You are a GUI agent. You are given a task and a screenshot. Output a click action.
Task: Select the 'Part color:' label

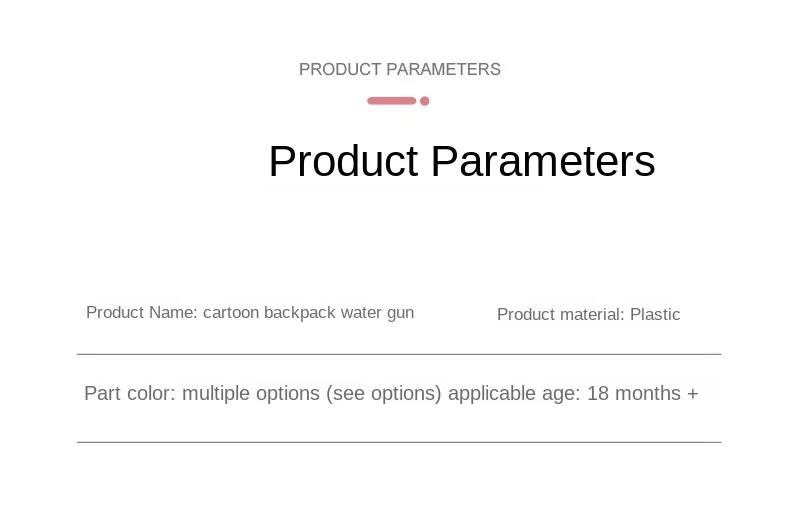130,393
